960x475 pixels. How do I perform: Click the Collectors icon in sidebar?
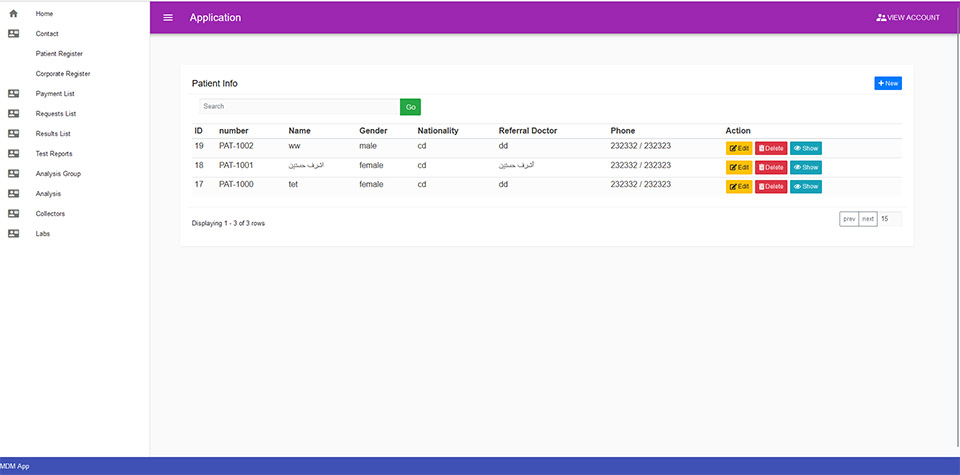tap(13, 214)
